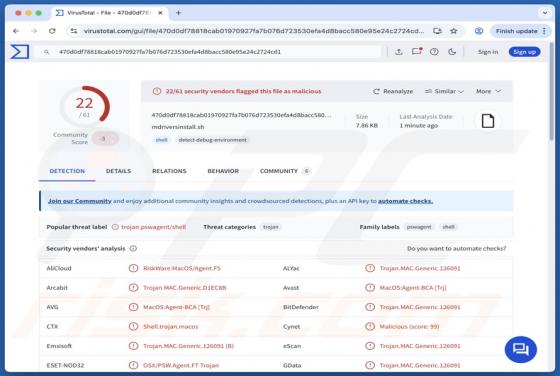Click the automate checks link
Screen dimensions: 560x376
(x=405, y=201)
